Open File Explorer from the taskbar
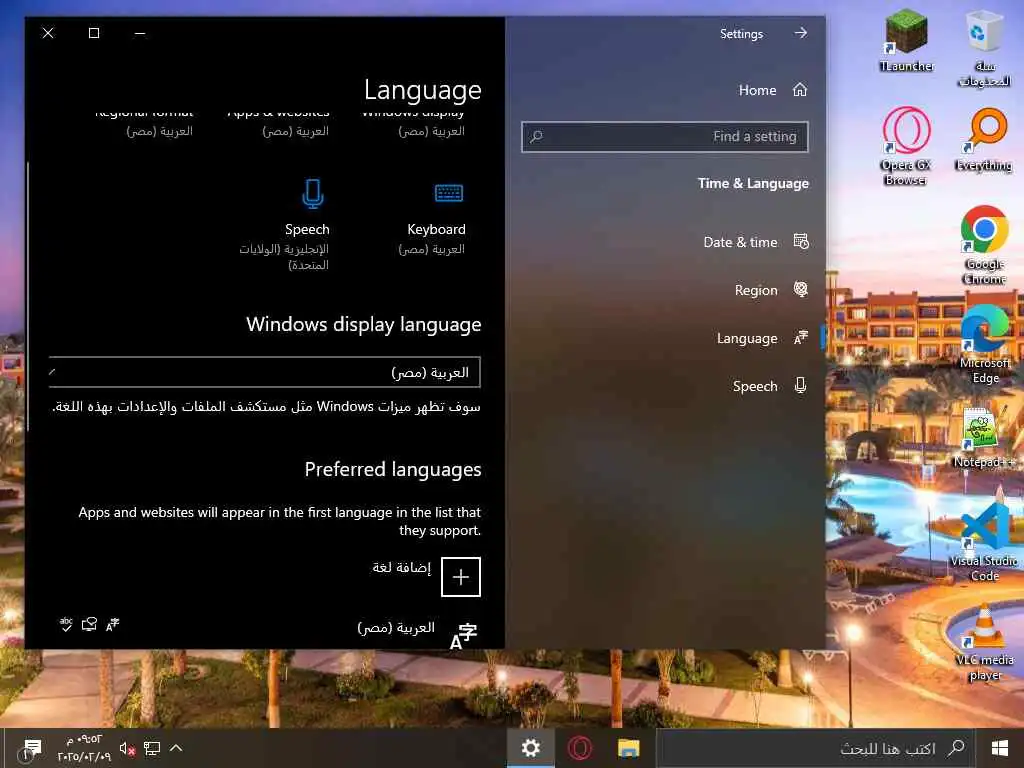 [x=628, y=748]
